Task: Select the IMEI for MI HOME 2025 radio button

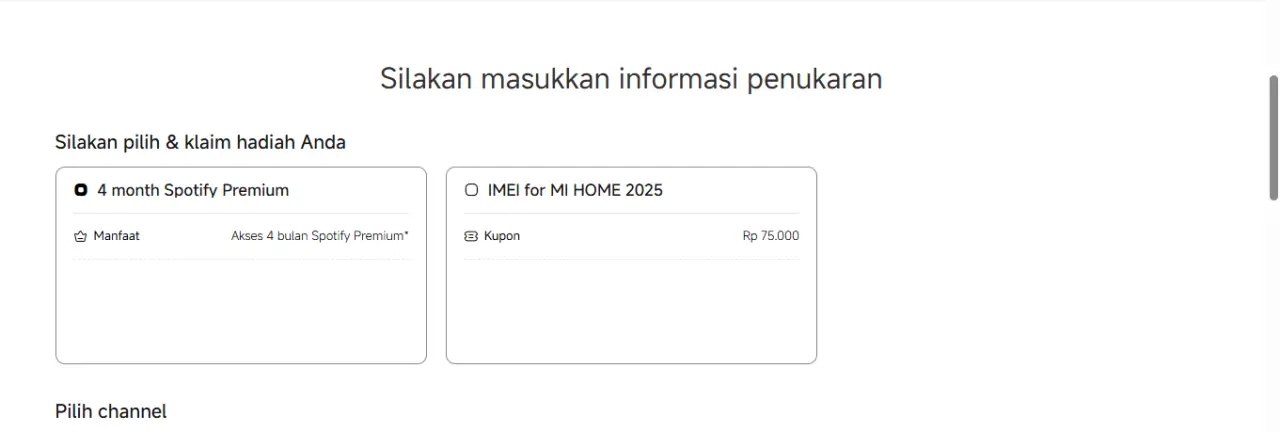Action: point(472,190)
